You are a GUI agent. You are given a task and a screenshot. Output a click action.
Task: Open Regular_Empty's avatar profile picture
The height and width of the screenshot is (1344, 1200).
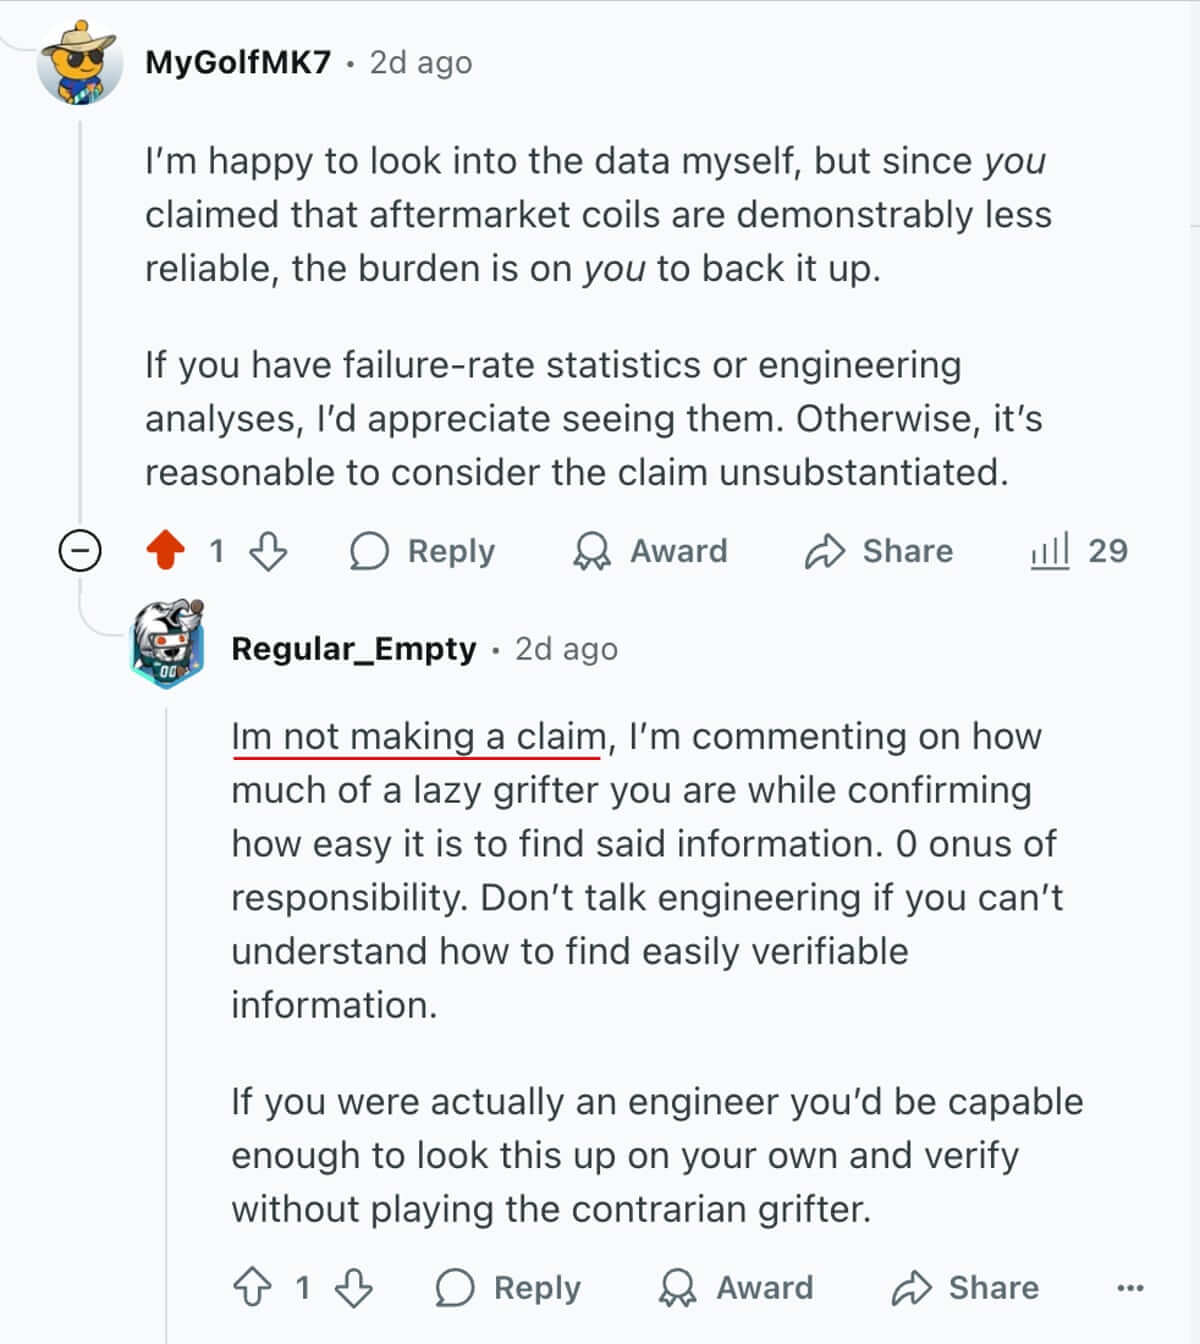167,645
